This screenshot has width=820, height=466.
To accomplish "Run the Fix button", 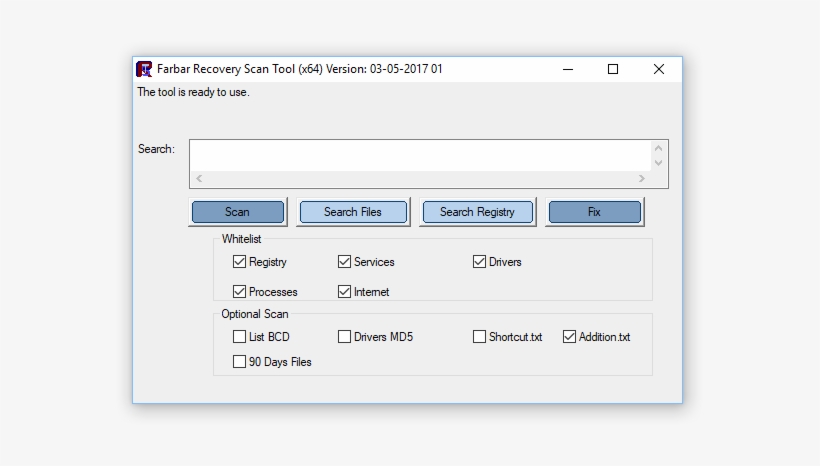I will click(595, 212).
